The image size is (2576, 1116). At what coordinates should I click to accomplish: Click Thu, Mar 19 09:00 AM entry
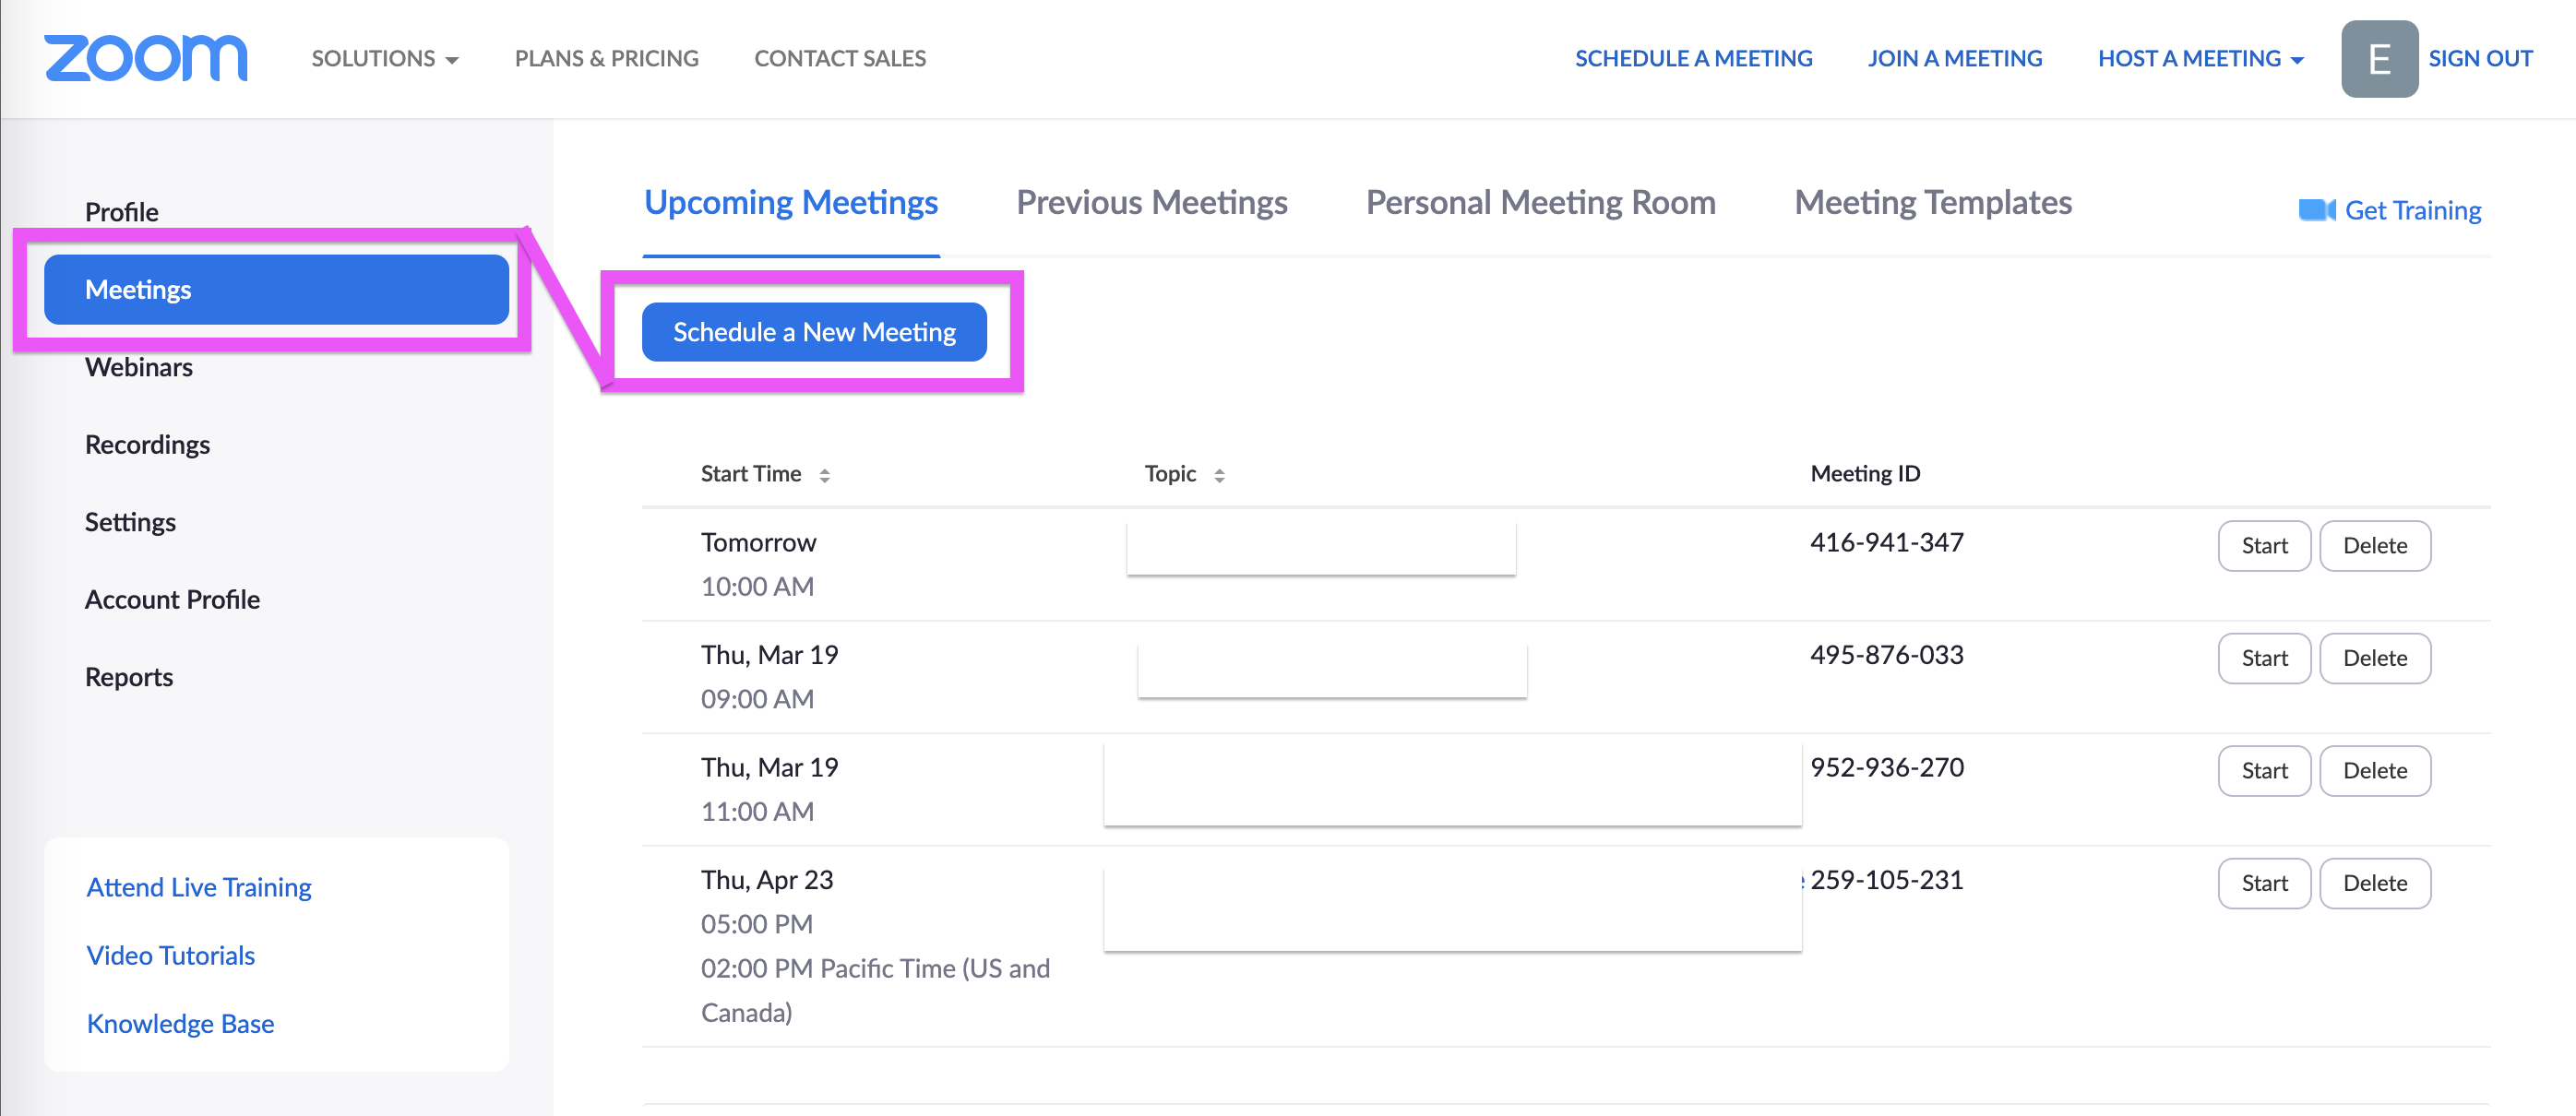pos(769,676)
